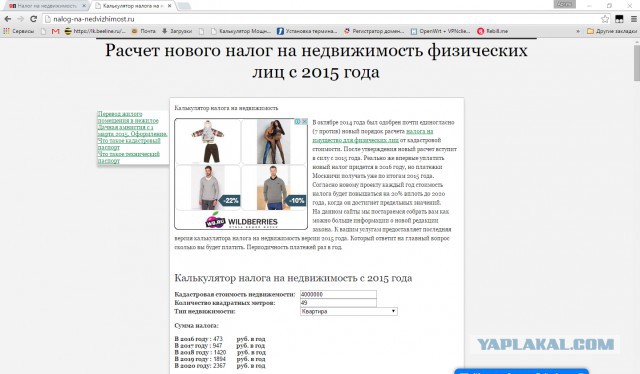Open the OpenWrt + VPNclie... bookmark
640x374 pixels.
[440, 31]
